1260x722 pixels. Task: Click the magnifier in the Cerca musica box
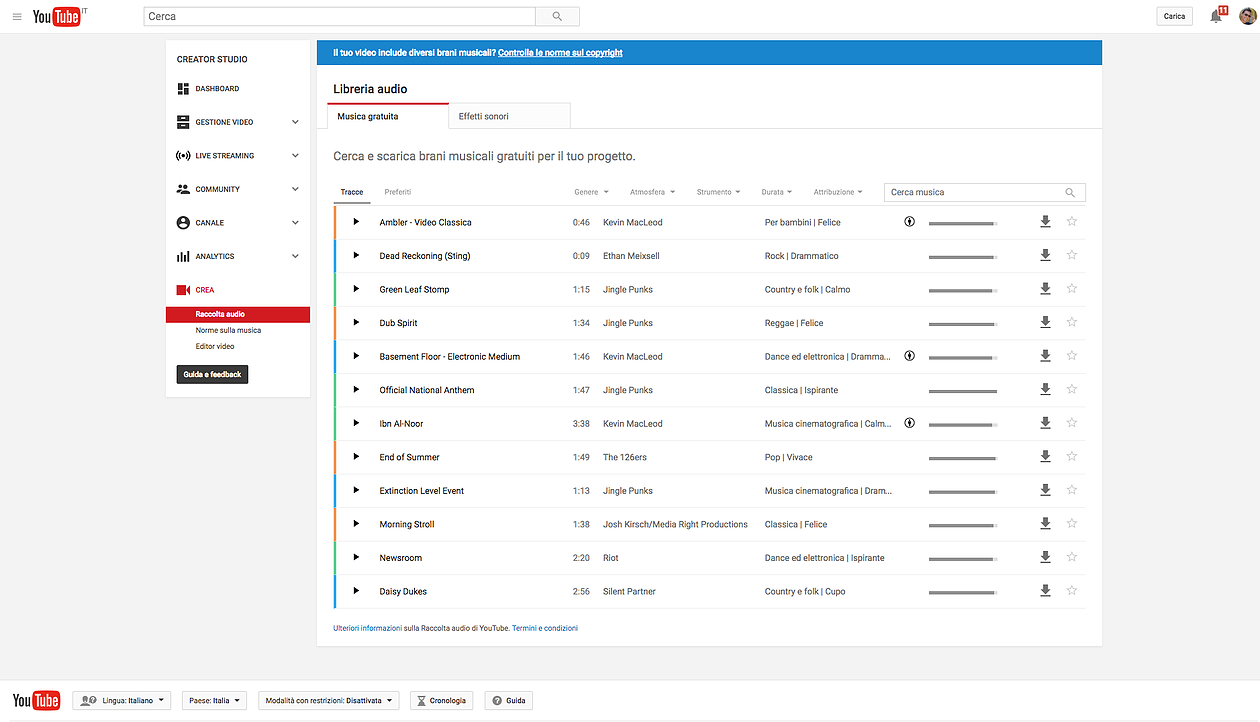(x=1070, y=193)
